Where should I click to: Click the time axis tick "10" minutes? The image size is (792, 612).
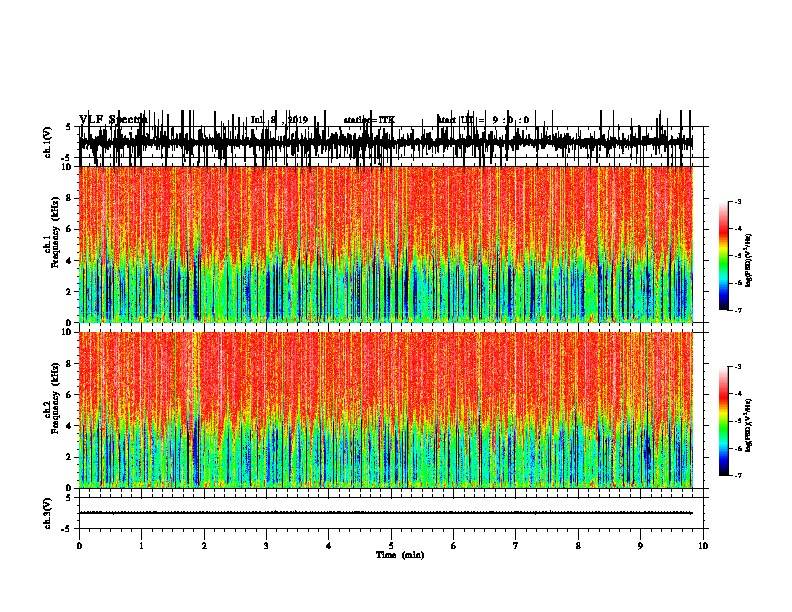(703, 546)
